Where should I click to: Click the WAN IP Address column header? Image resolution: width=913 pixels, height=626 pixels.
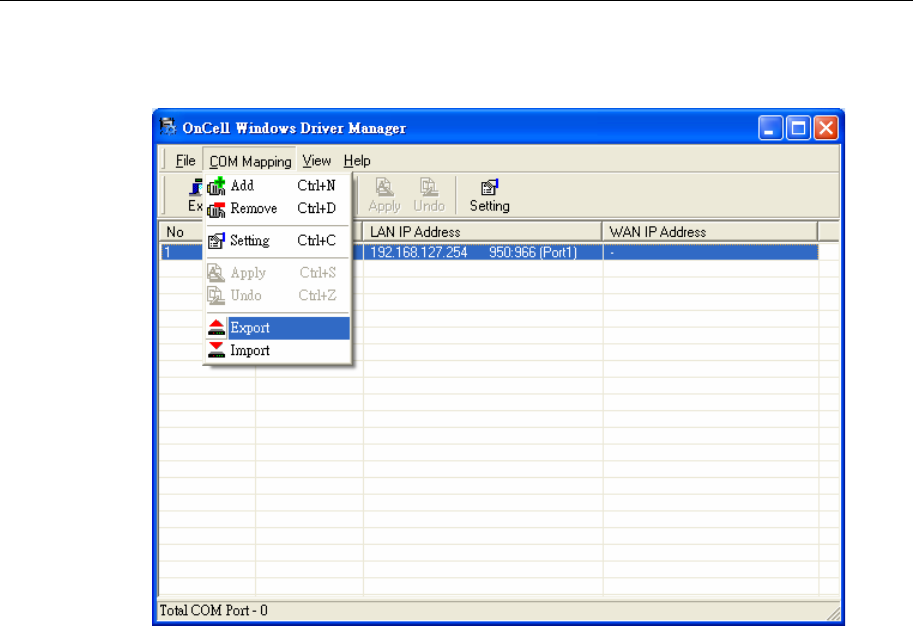click(x=710, y=232)
